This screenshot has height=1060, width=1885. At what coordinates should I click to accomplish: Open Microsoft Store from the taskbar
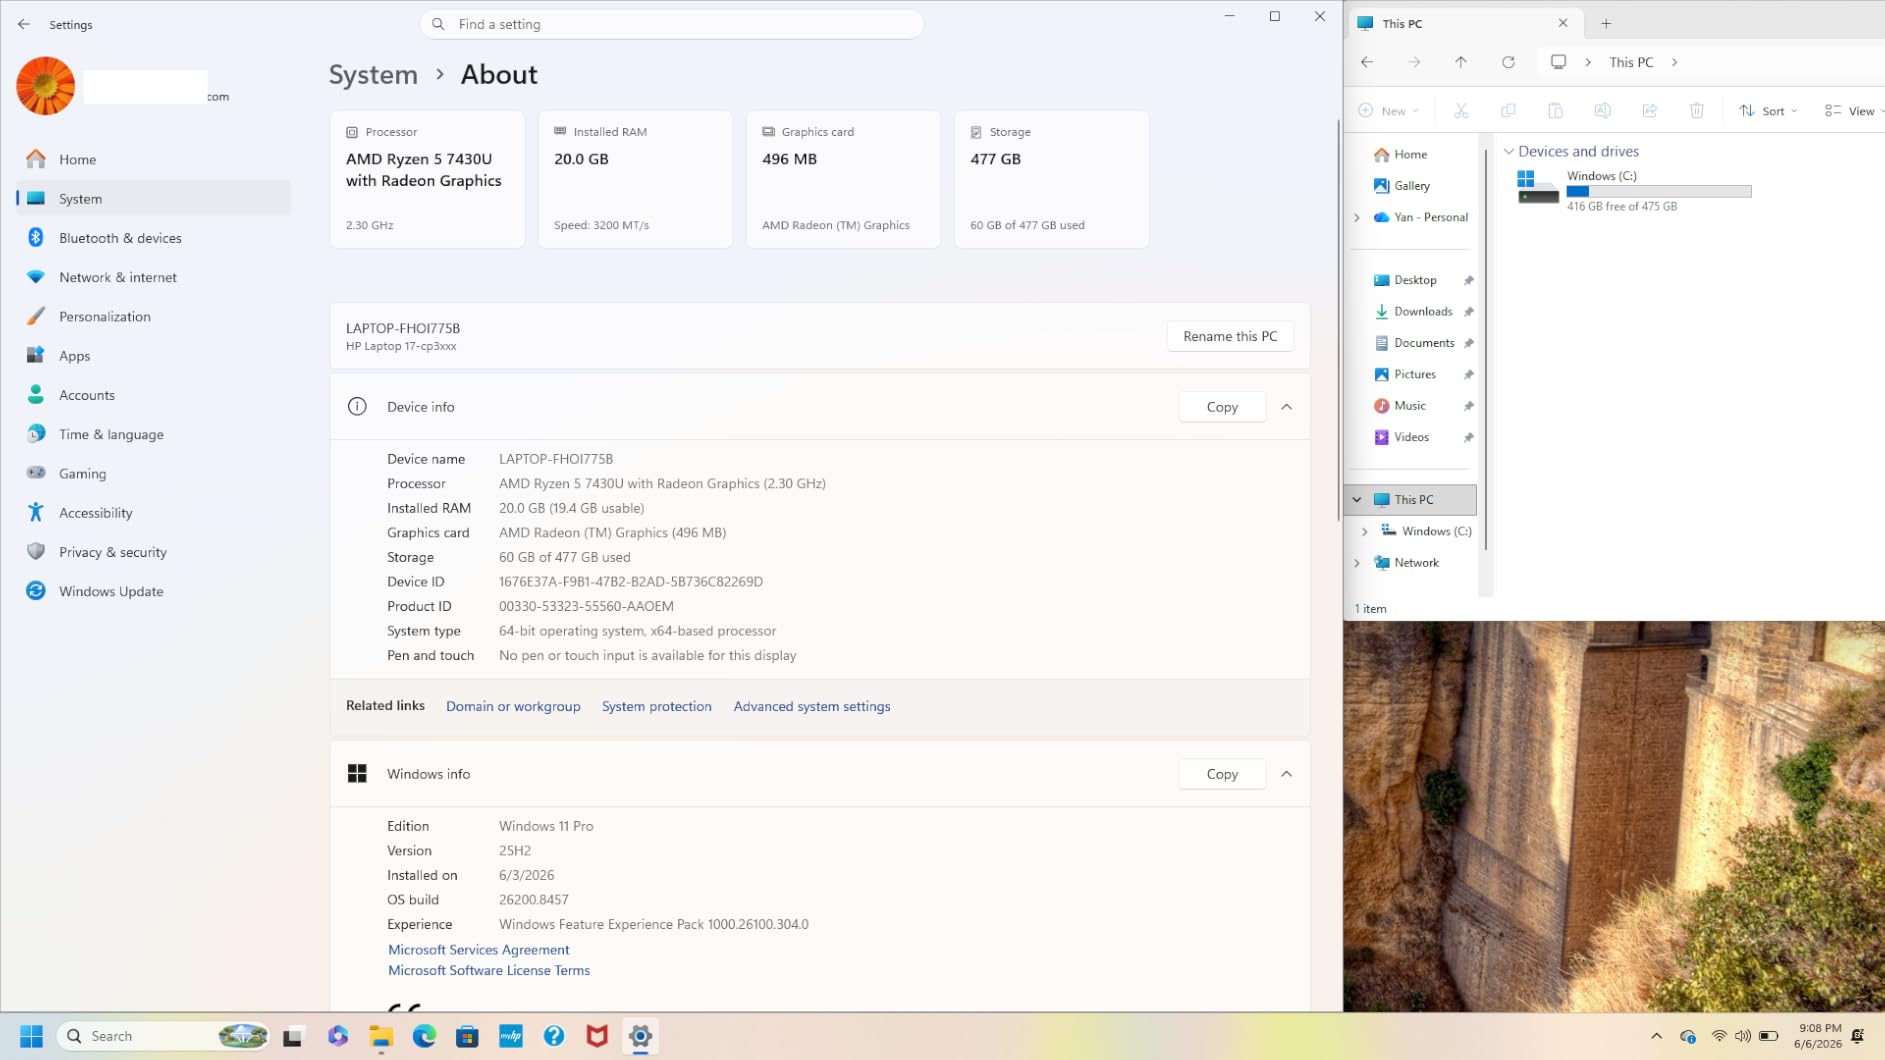click(467, 1036)
